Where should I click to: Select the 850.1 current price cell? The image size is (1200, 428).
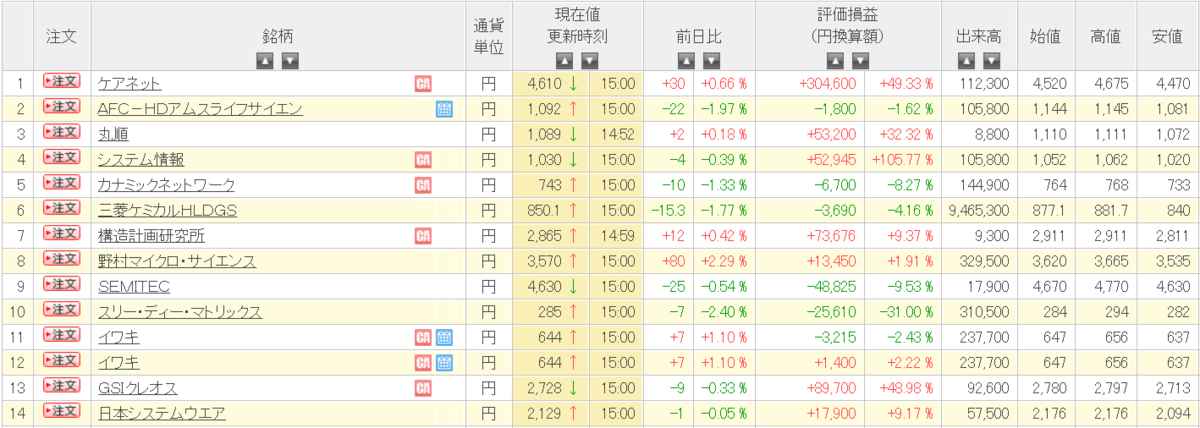[551, 210]
